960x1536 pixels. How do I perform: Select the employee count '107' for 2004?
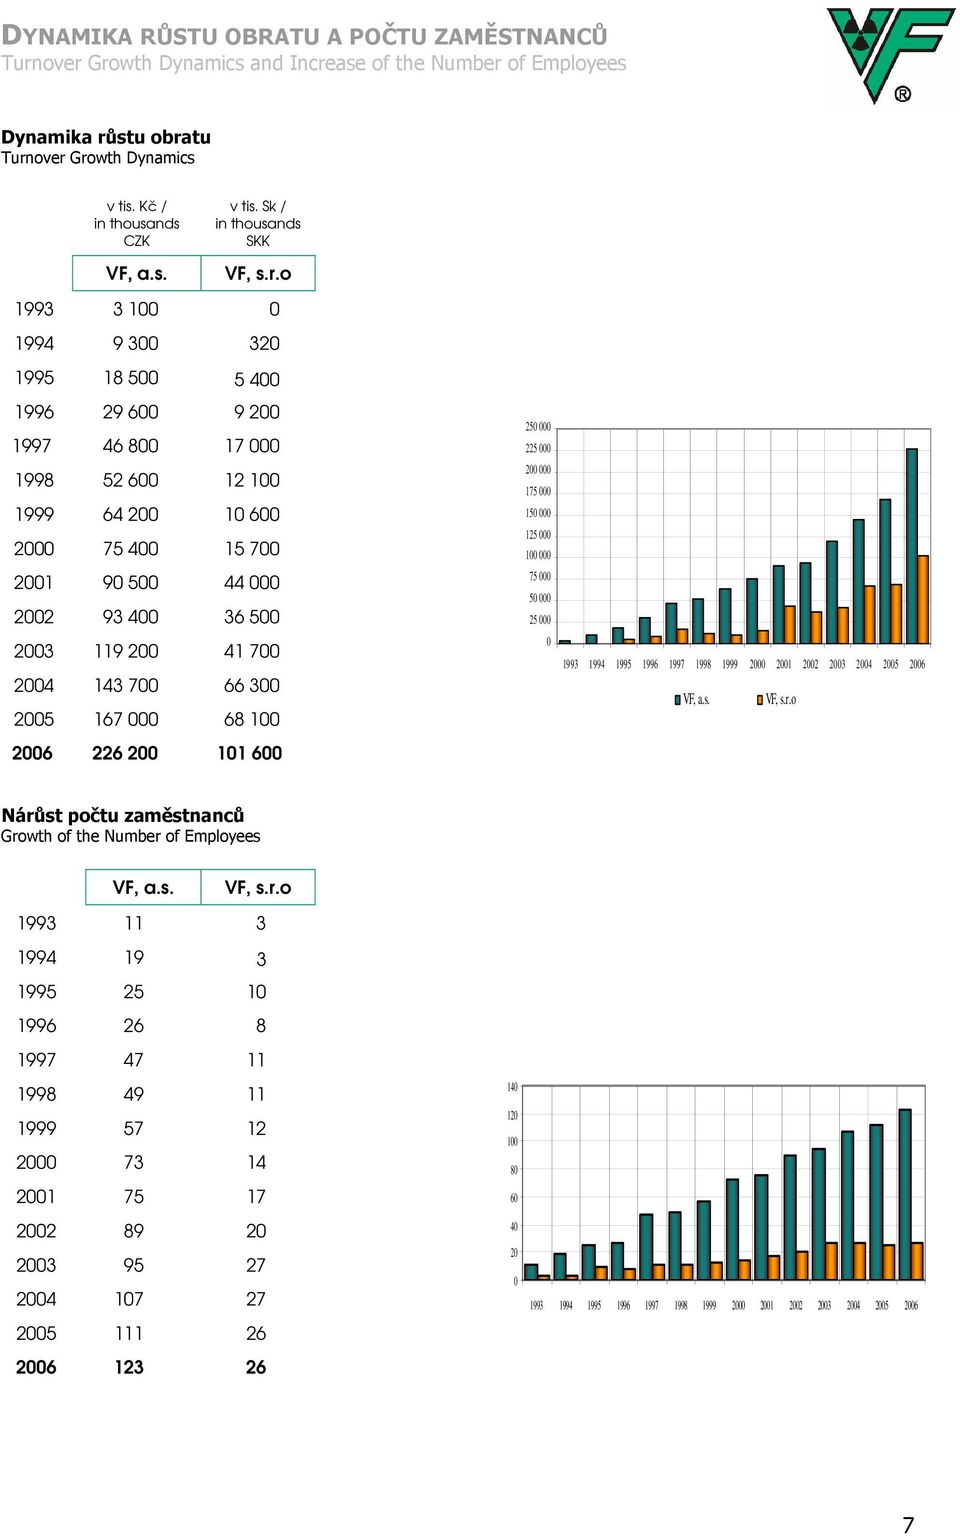click(x=129, y=1299)
